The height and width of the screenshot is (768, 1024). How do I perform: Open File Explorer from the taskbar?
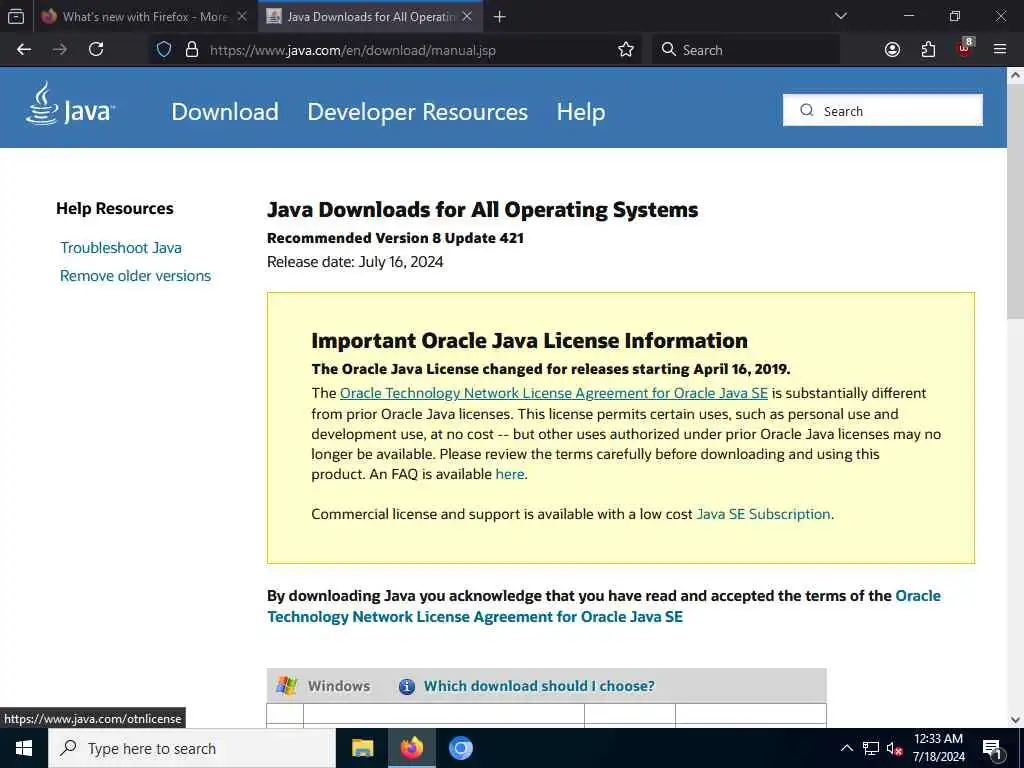362,748
